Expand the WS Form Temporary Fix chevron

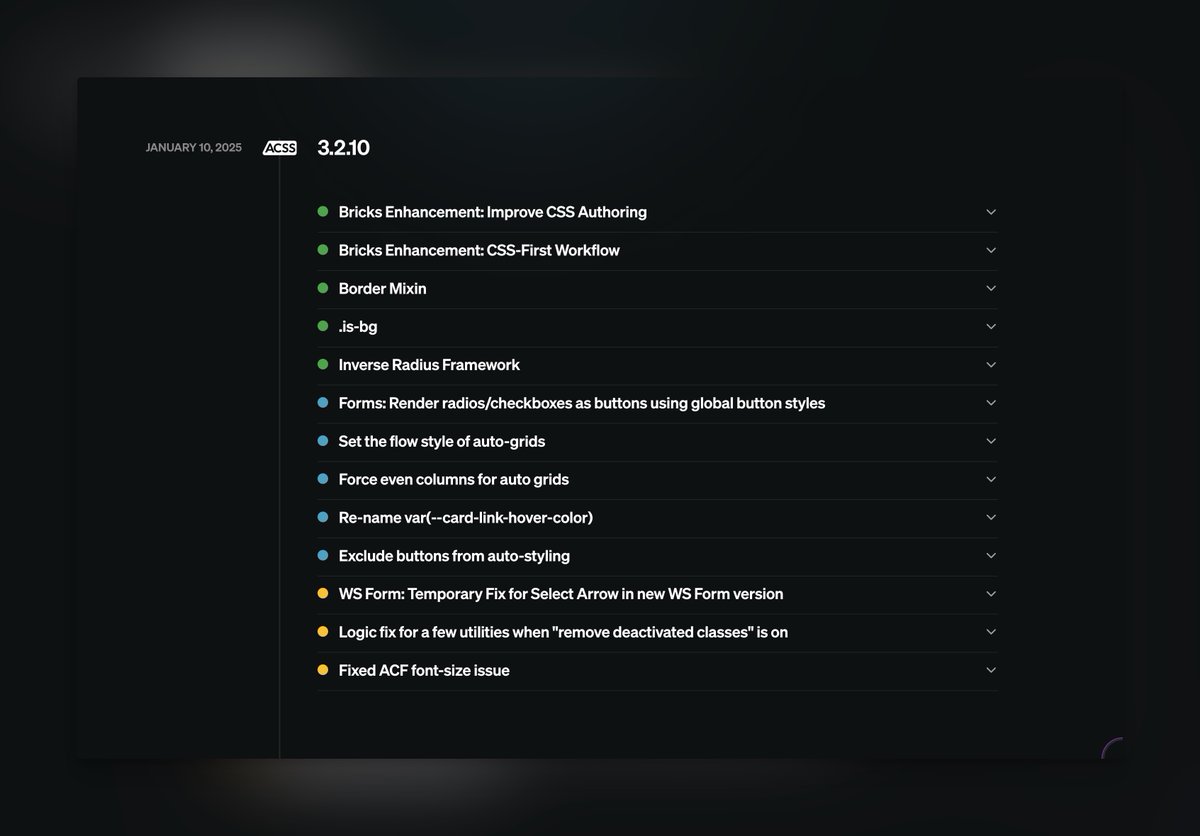991,594
